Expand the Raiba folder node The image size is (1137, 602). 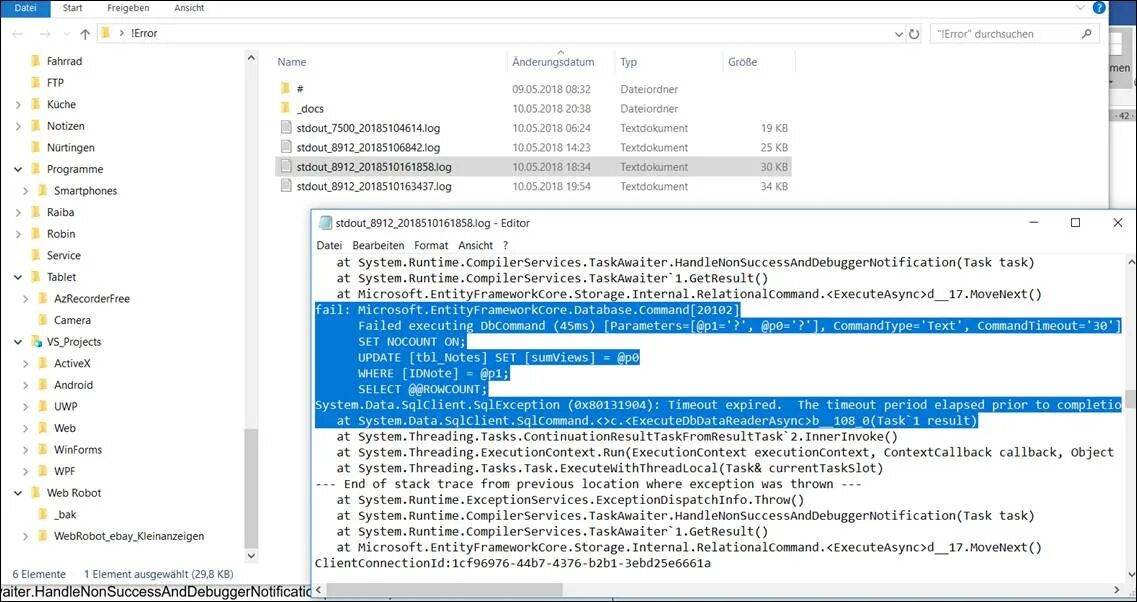click(x=18, y=213)
